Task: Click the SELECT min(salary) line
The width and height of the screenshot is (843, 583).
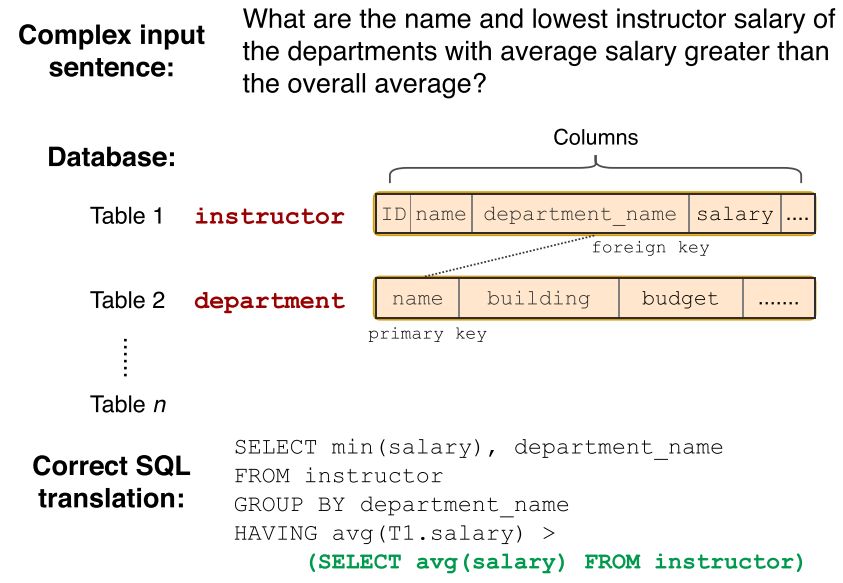Action: click(478, 447)
